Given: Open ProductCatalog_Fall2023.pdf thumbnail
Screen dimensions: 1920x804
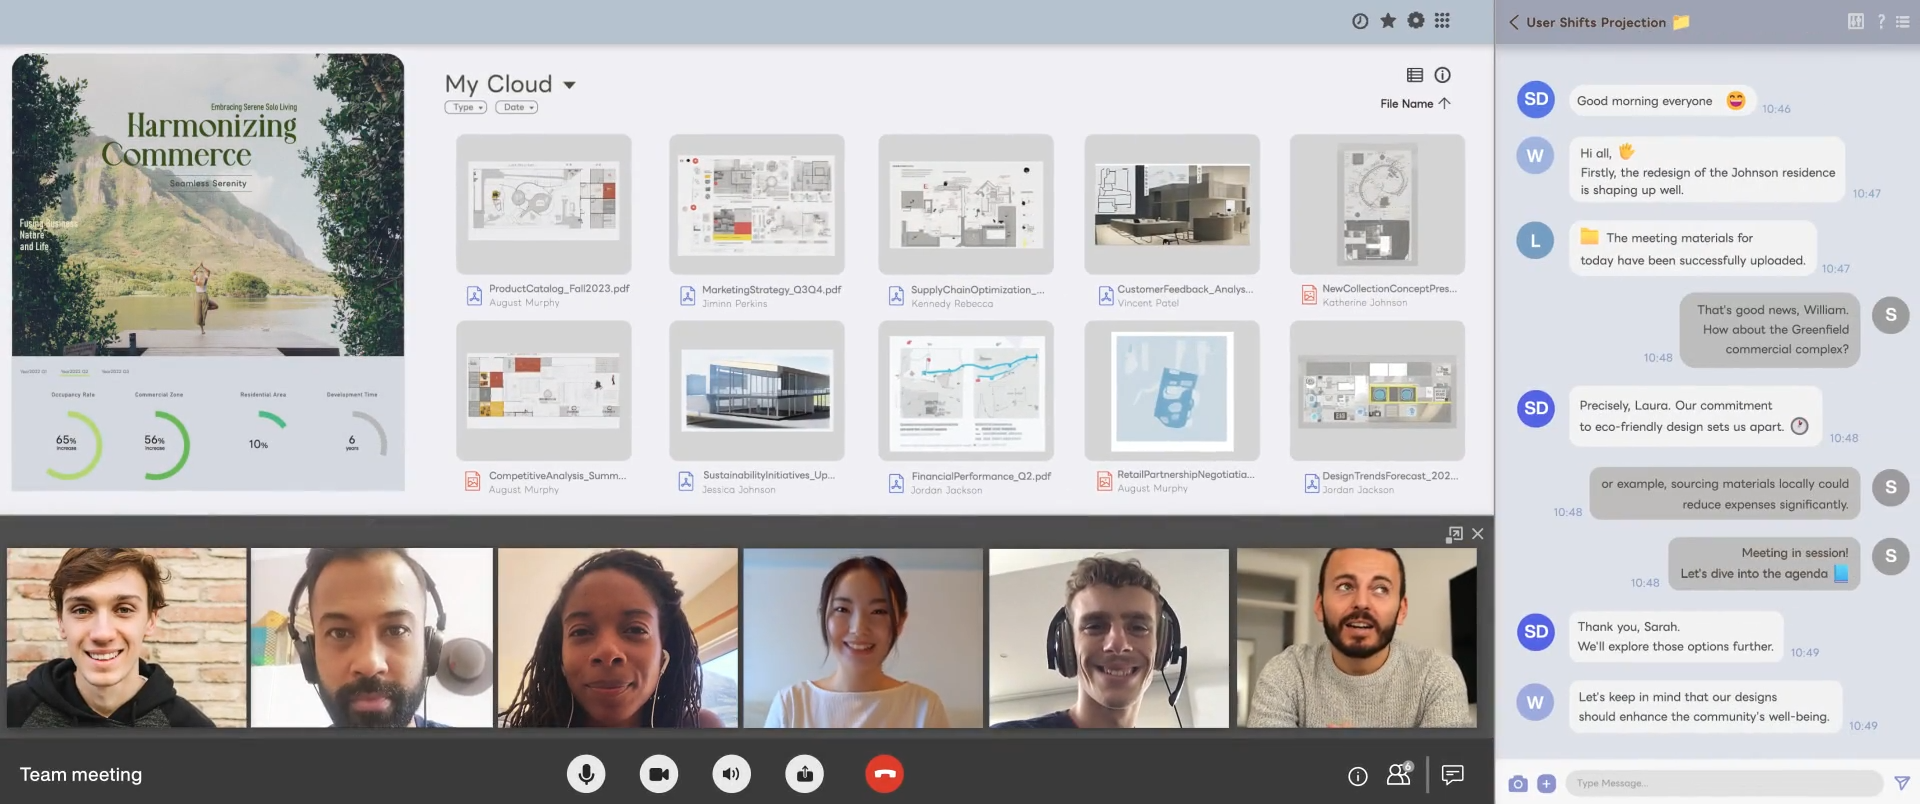Looking at the screenshot, I should 544,203.
